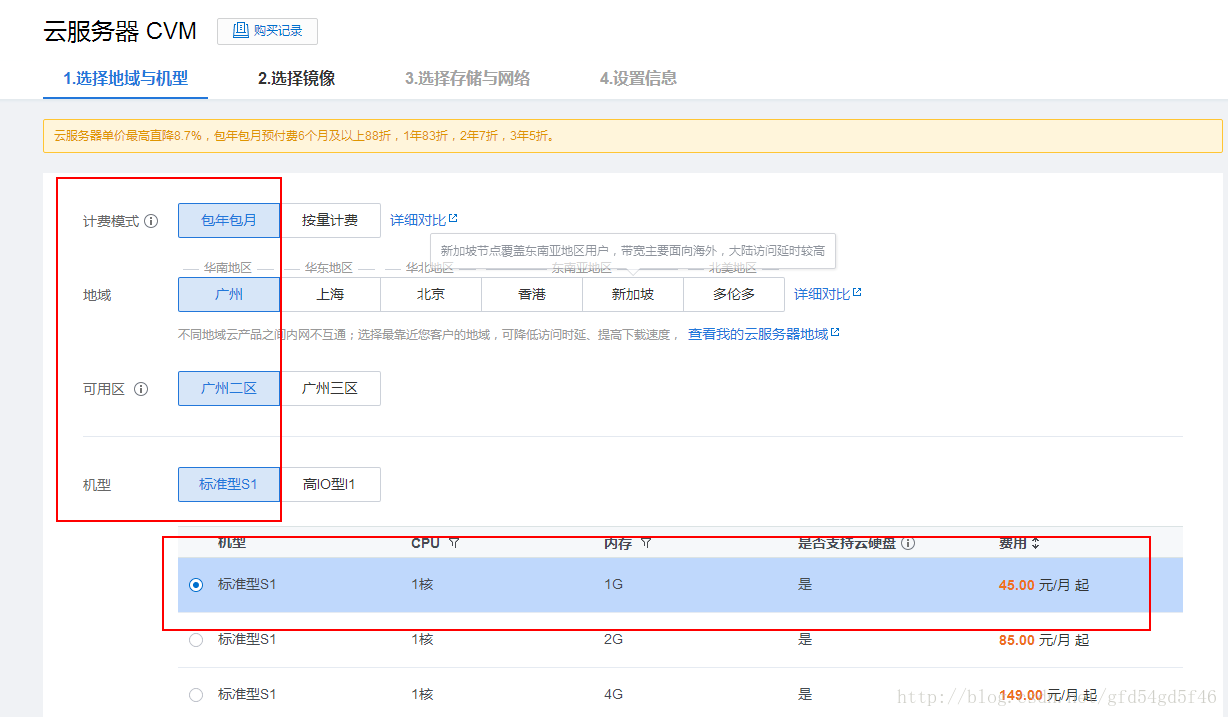Select machine type 高IO型I1 button
Image resolution: width=1228 pixels, height=717 pixels.
coord(330,484)
